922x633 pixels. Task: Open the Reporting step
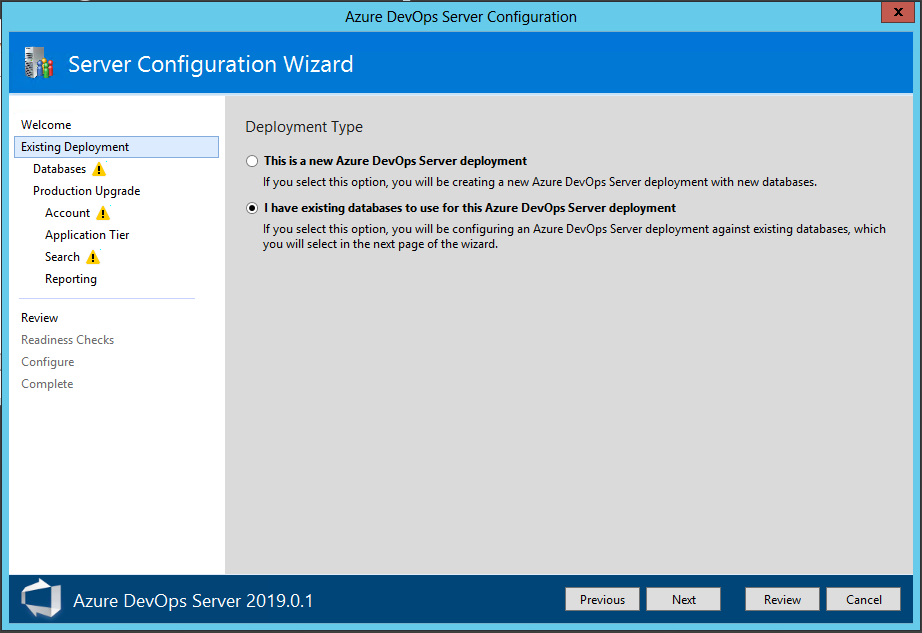click(71, 279)
